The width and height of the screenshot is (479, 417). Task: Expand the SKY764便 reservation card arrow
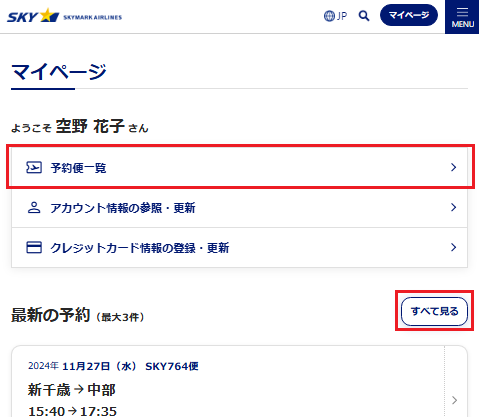tap(455, 400)
